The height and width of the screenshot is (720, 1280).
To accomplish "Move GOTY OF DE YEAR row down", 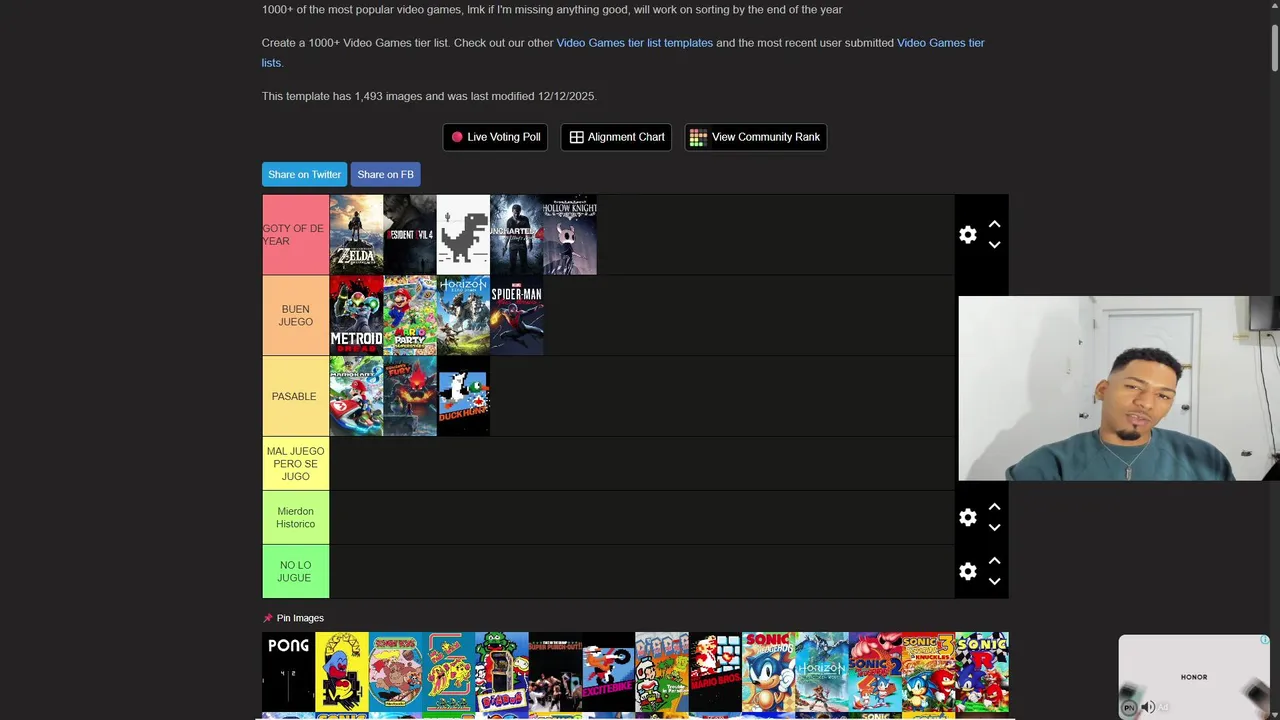I will 994,245.
